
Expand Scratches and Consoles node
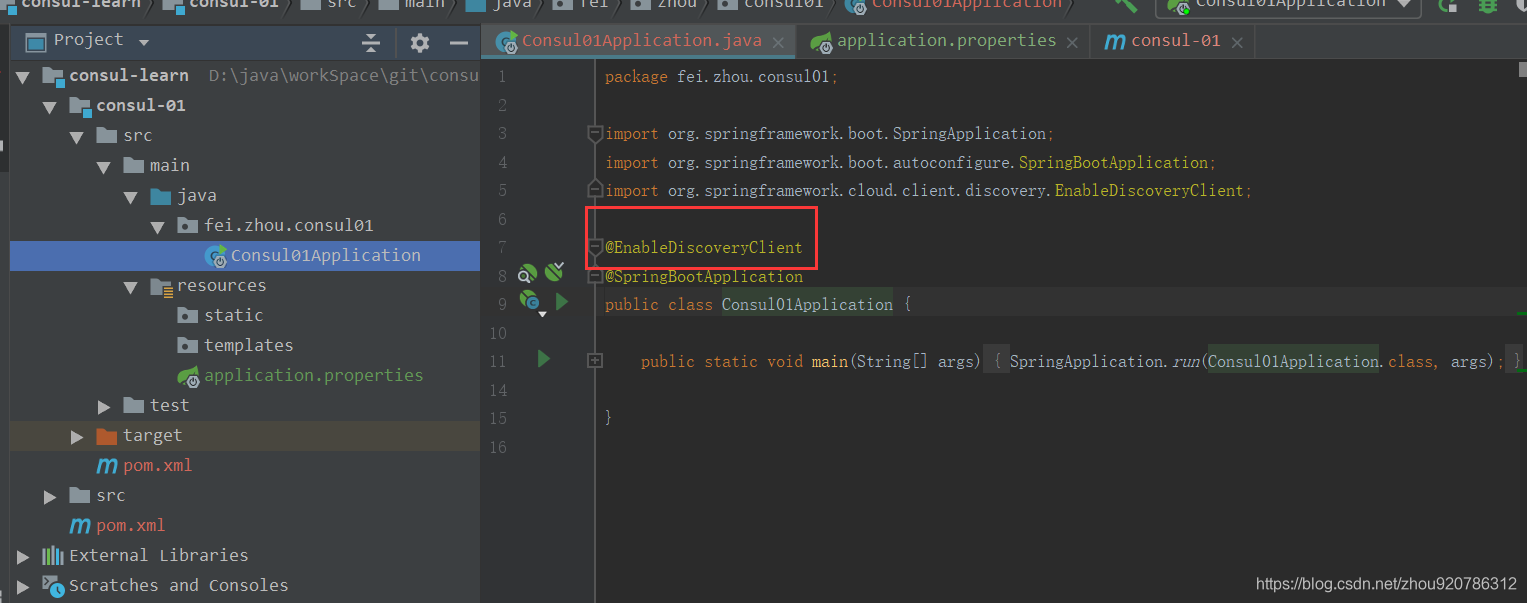(x=23, y=586)
